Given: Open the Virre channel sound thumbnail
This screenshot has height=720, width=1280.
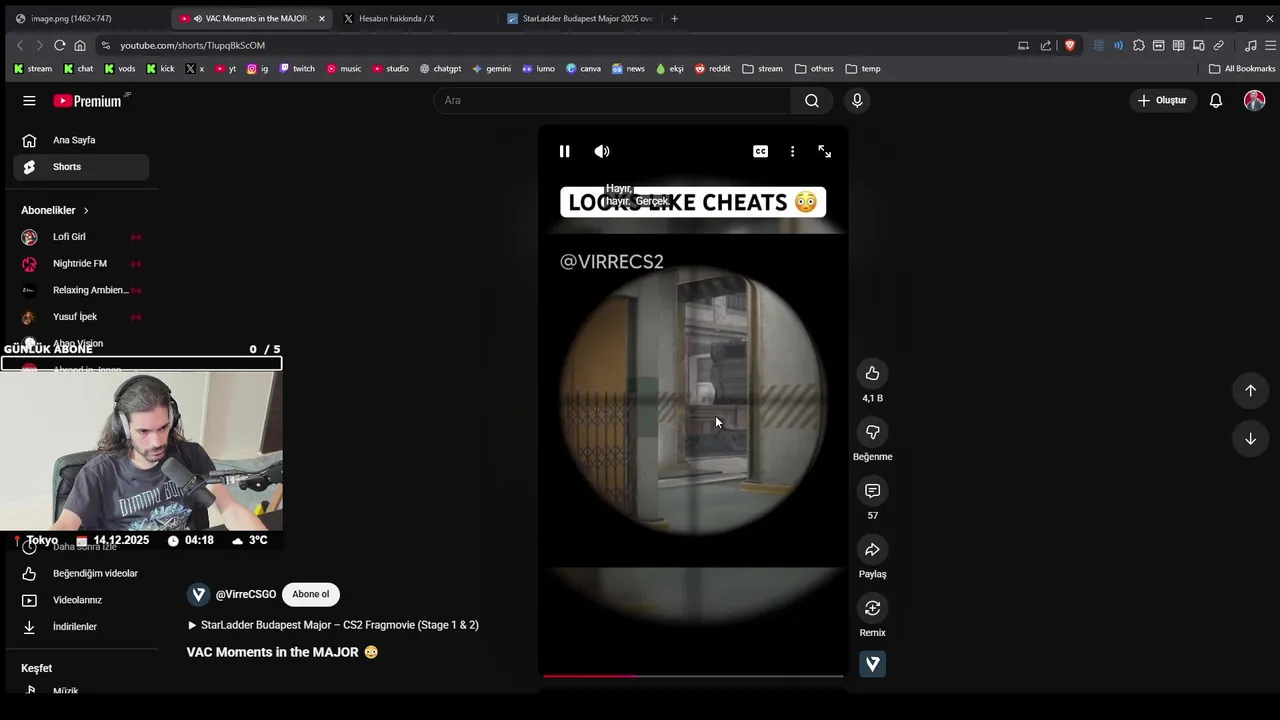Looking at the screenshot, I should (872, 664).
